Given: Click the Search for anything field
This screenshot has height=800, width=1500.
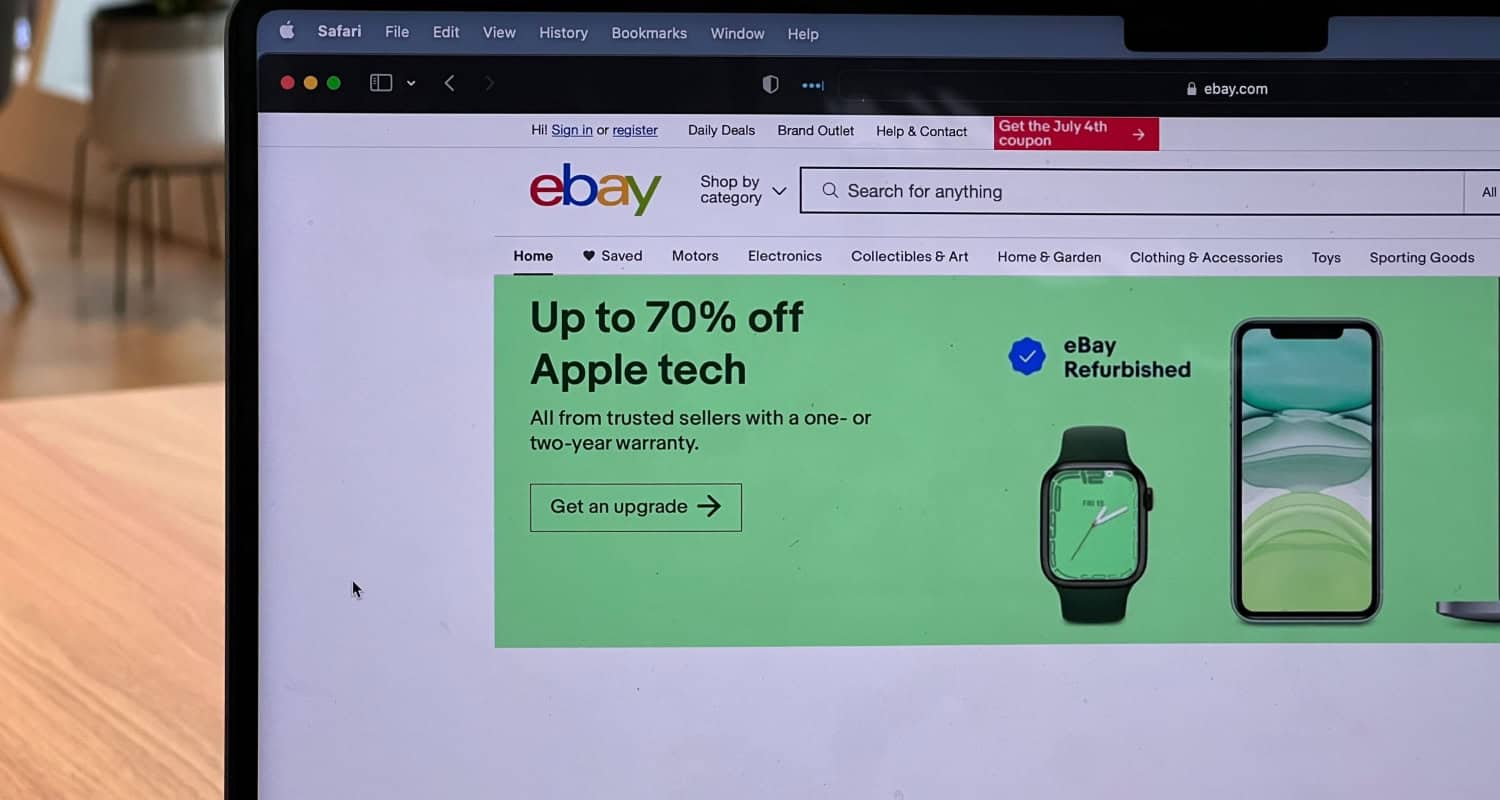Looking at the screenshot, I should (1132, 191).
